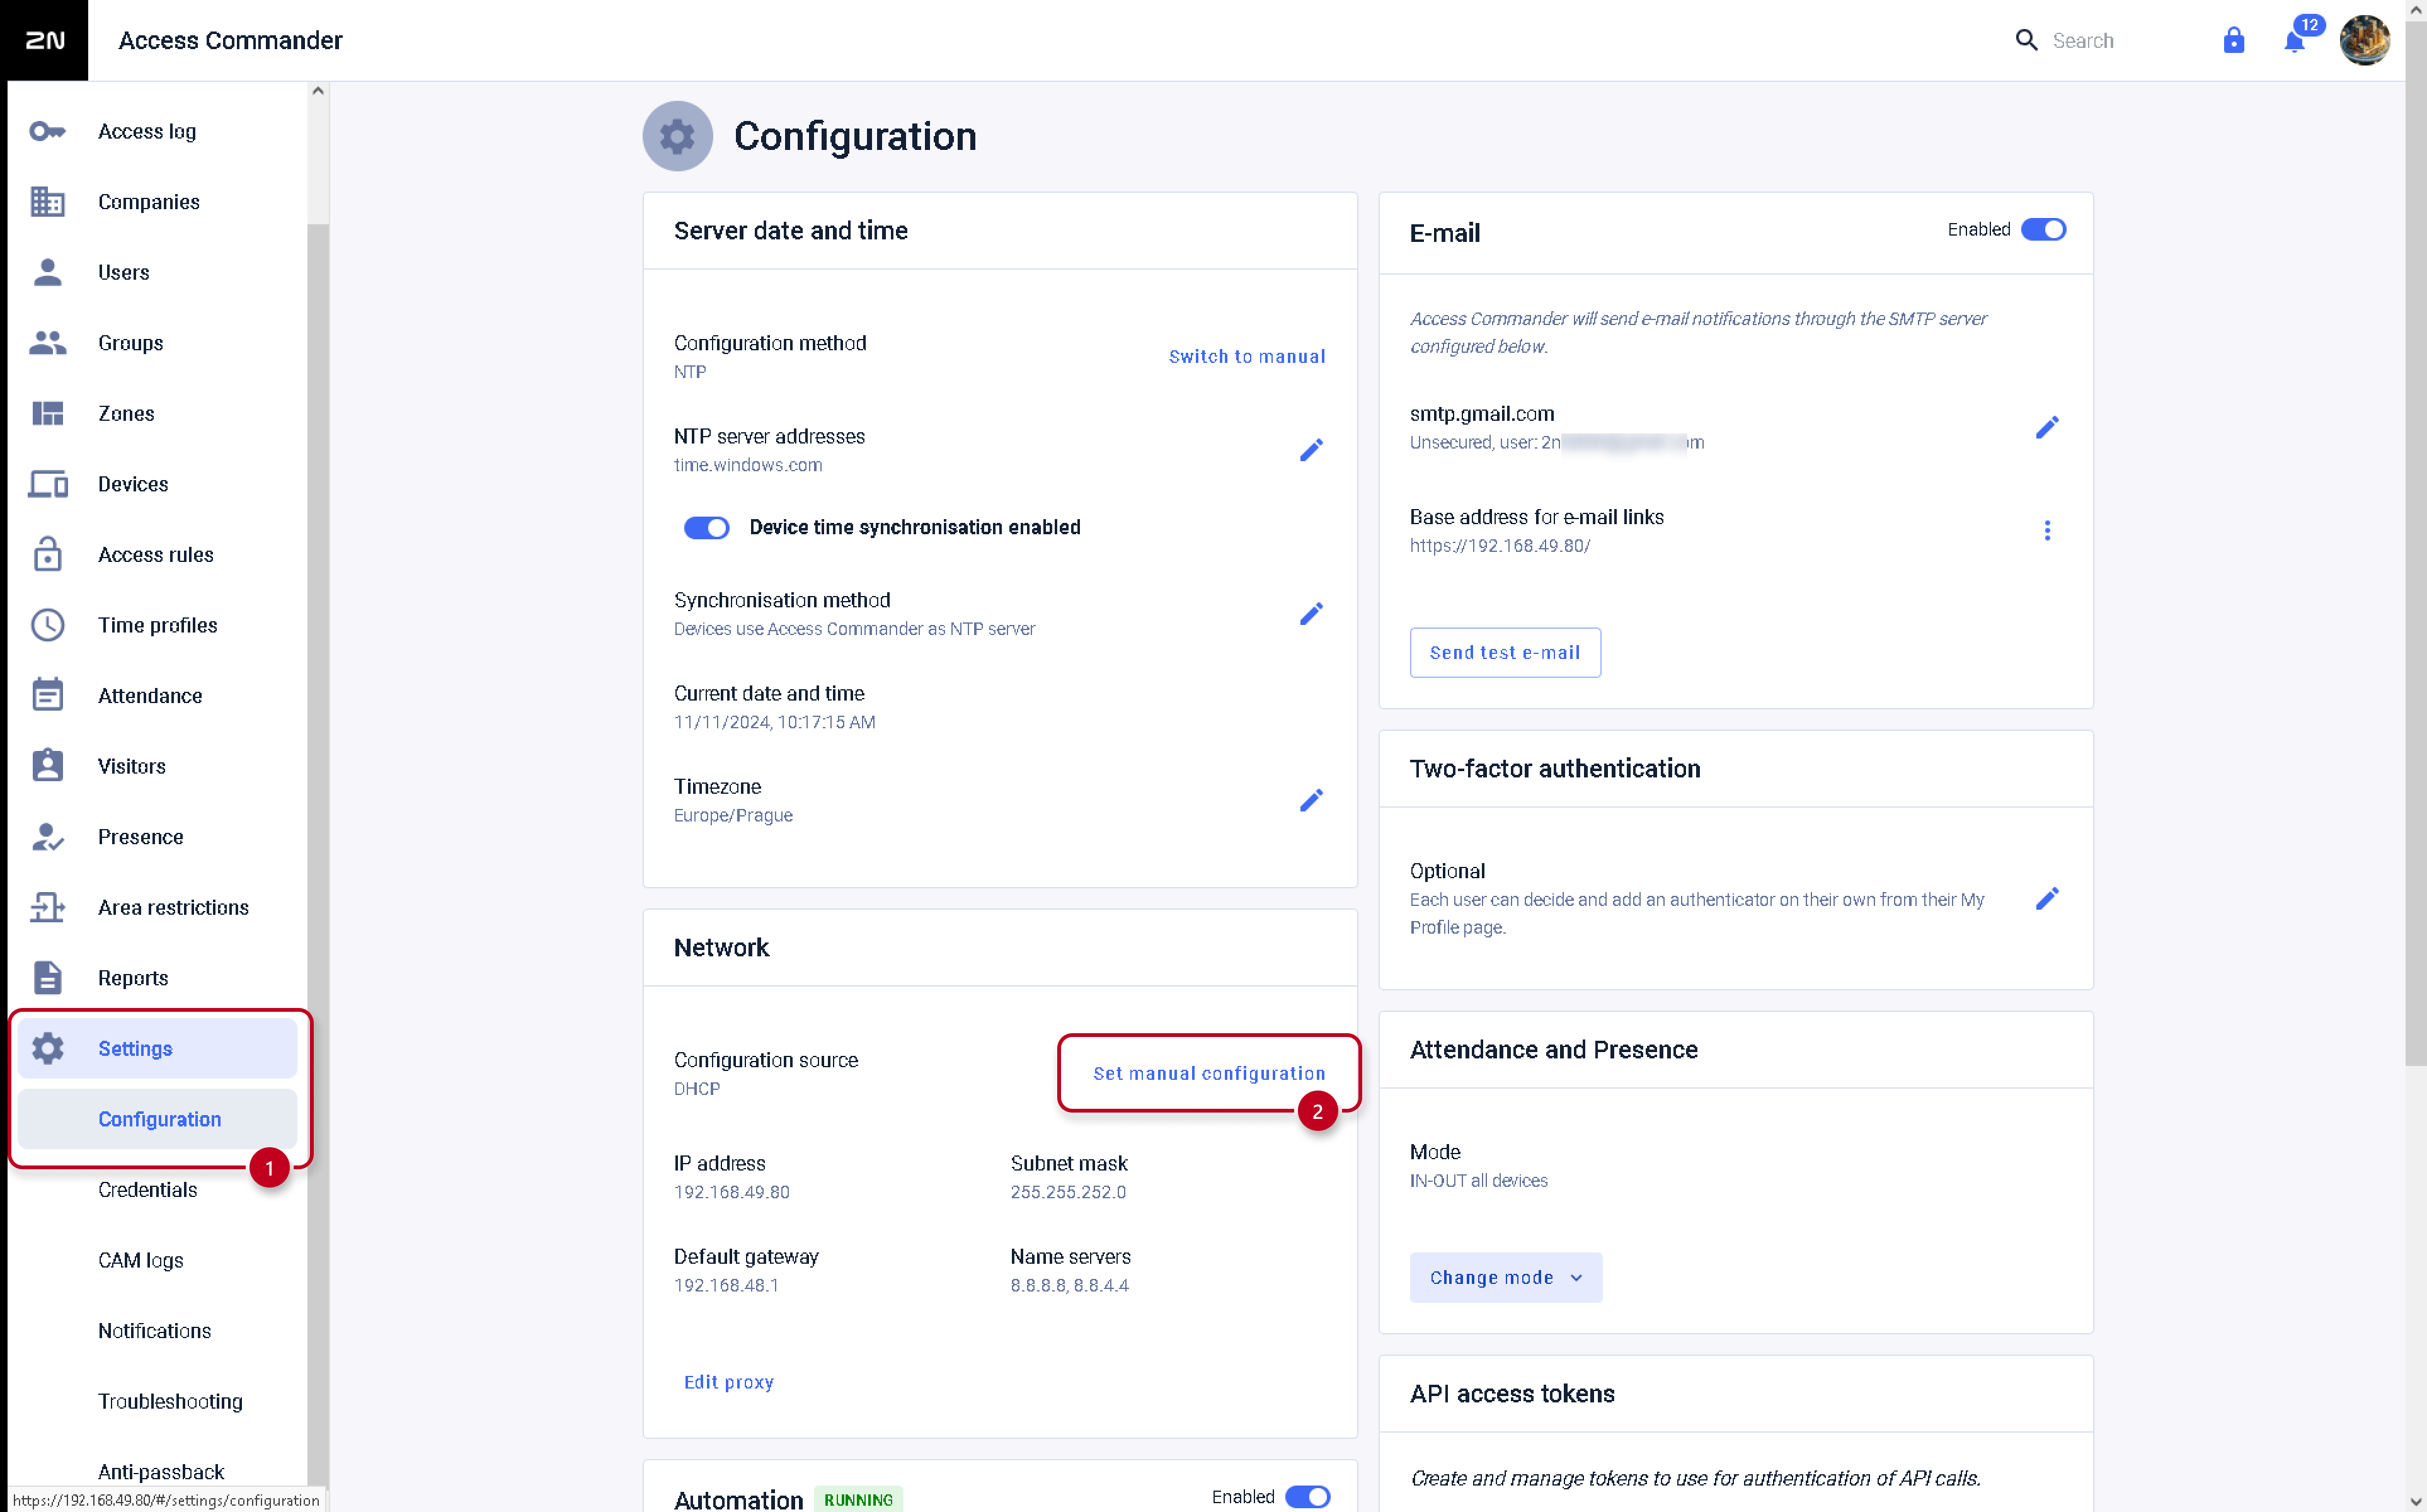The height and width of the screenshot is (1512, 2427).
Task: Click the time.windows.com value
Action: (x=748, y=465)
